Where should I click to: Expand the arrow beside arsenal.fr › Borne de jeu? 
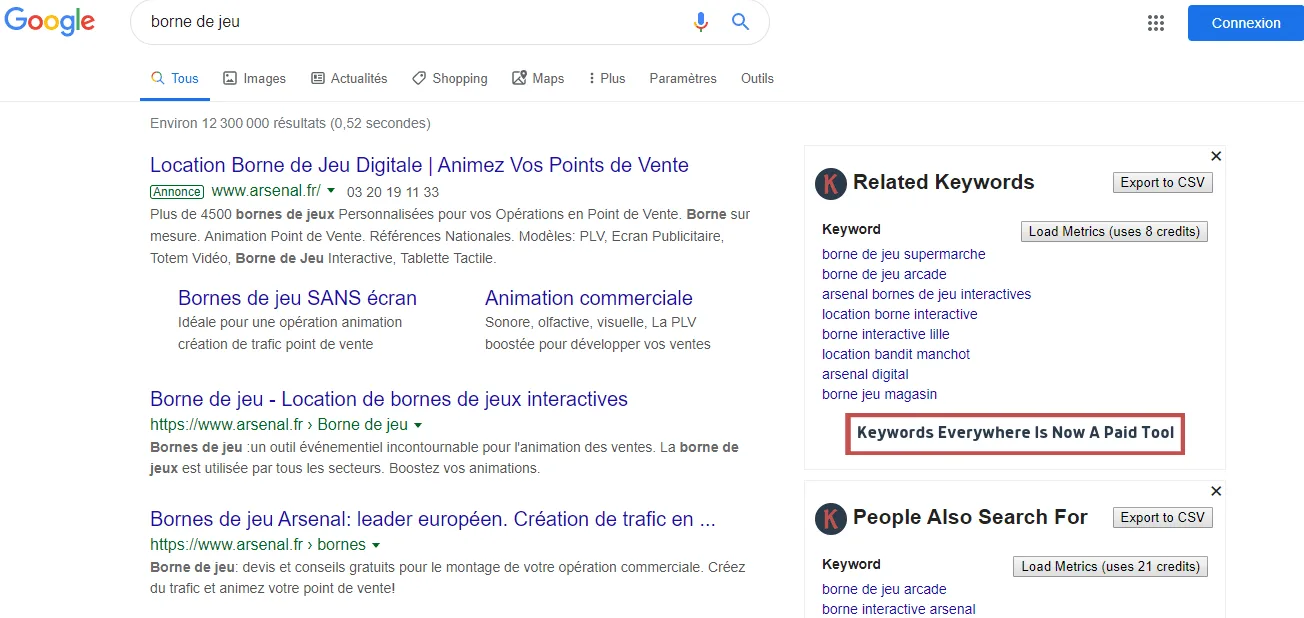click(418, 425)
